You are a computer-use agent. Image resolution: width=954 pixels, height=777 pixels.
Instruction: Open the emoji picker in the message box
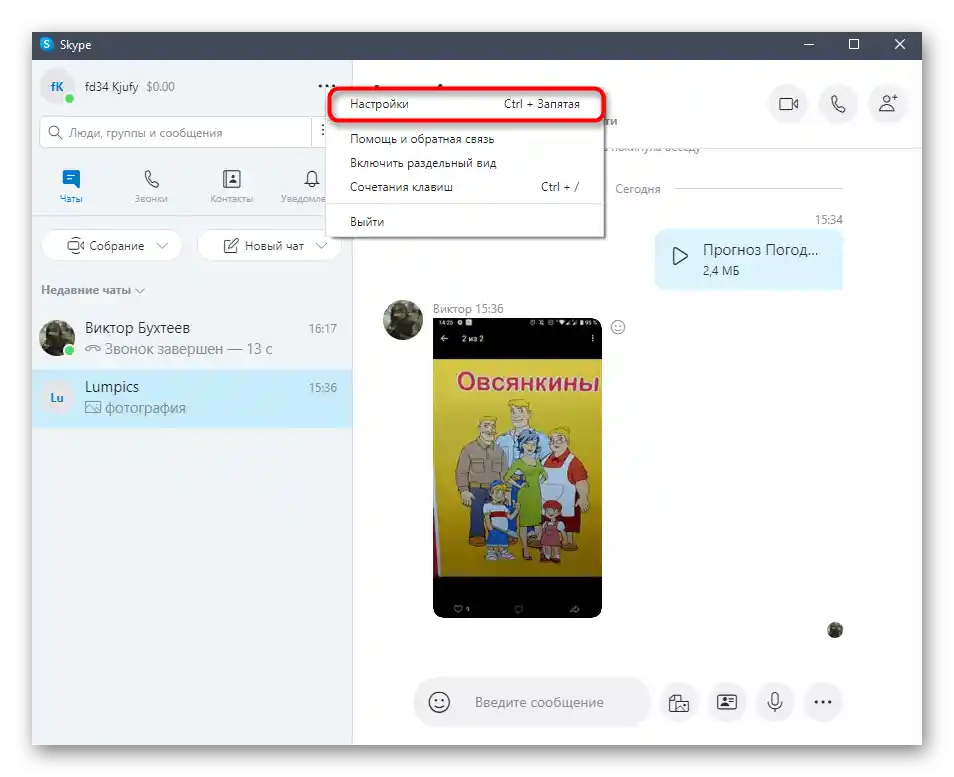(439, 702)
